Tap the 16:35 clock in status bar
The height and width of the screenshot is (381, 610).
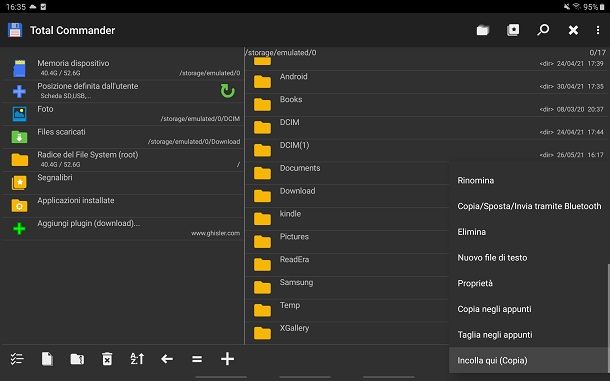pos(16,7)
